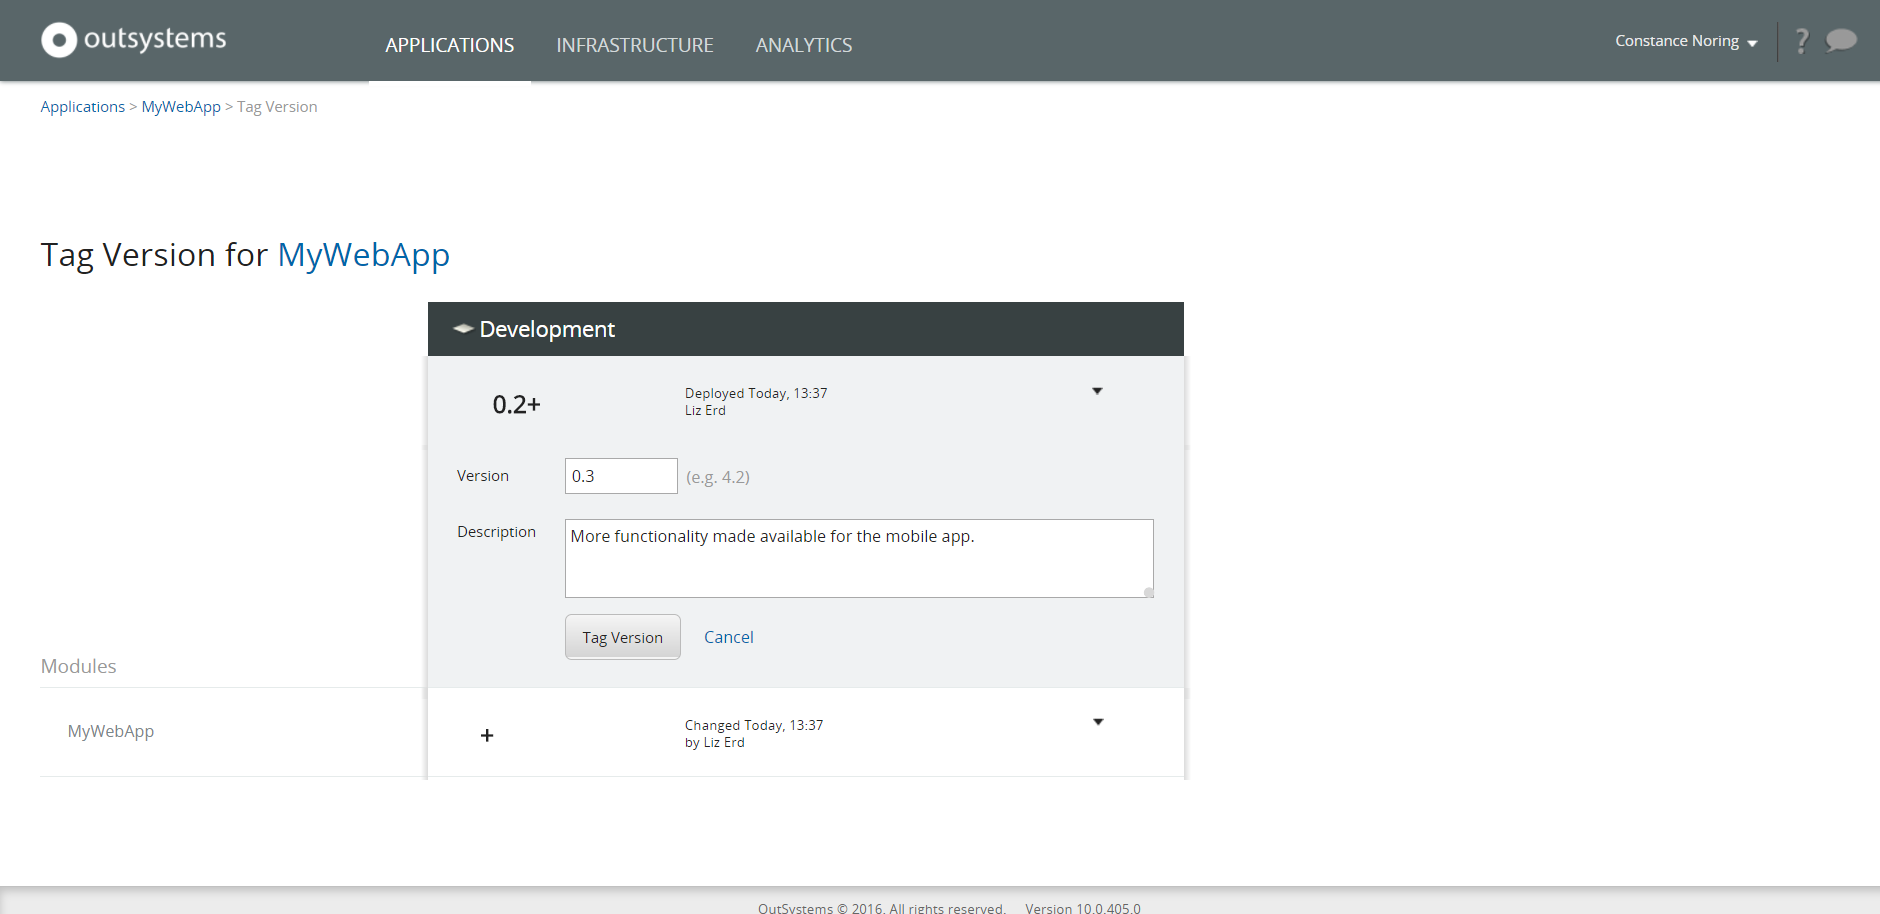Expand the MyWebApp module version dropdown arrow
The height and width of the screenshot is (914, 1880).
pos(1098,722)
